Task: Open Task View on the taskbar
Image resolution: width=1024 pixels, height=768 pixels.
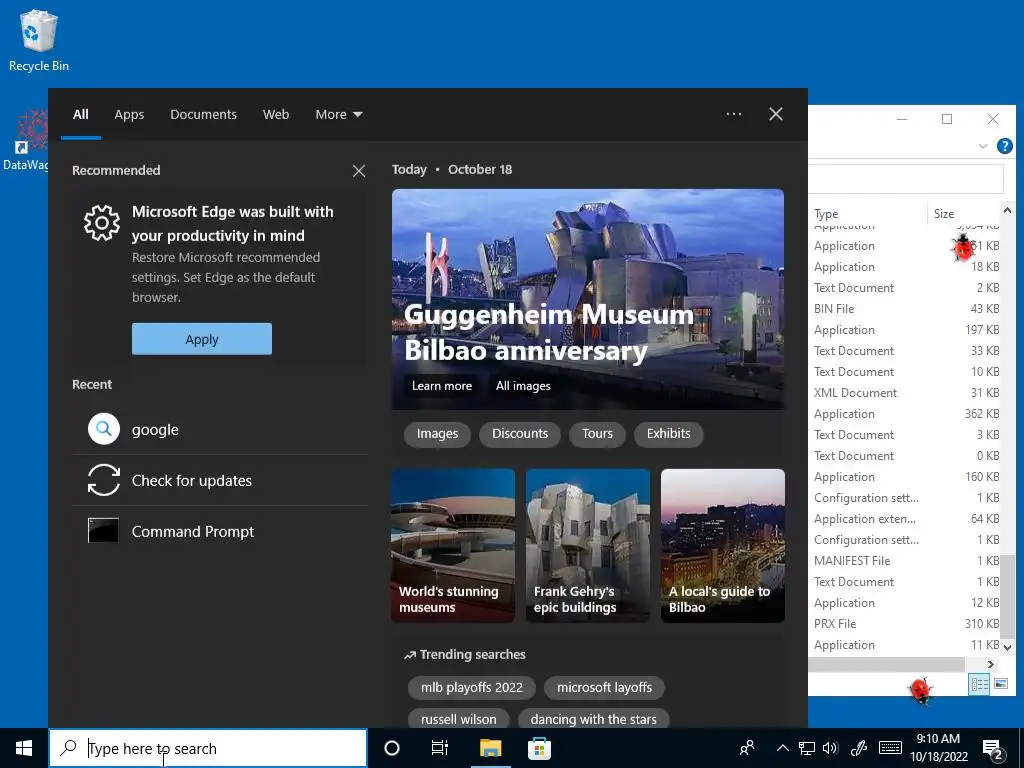Action: [440, 748]
